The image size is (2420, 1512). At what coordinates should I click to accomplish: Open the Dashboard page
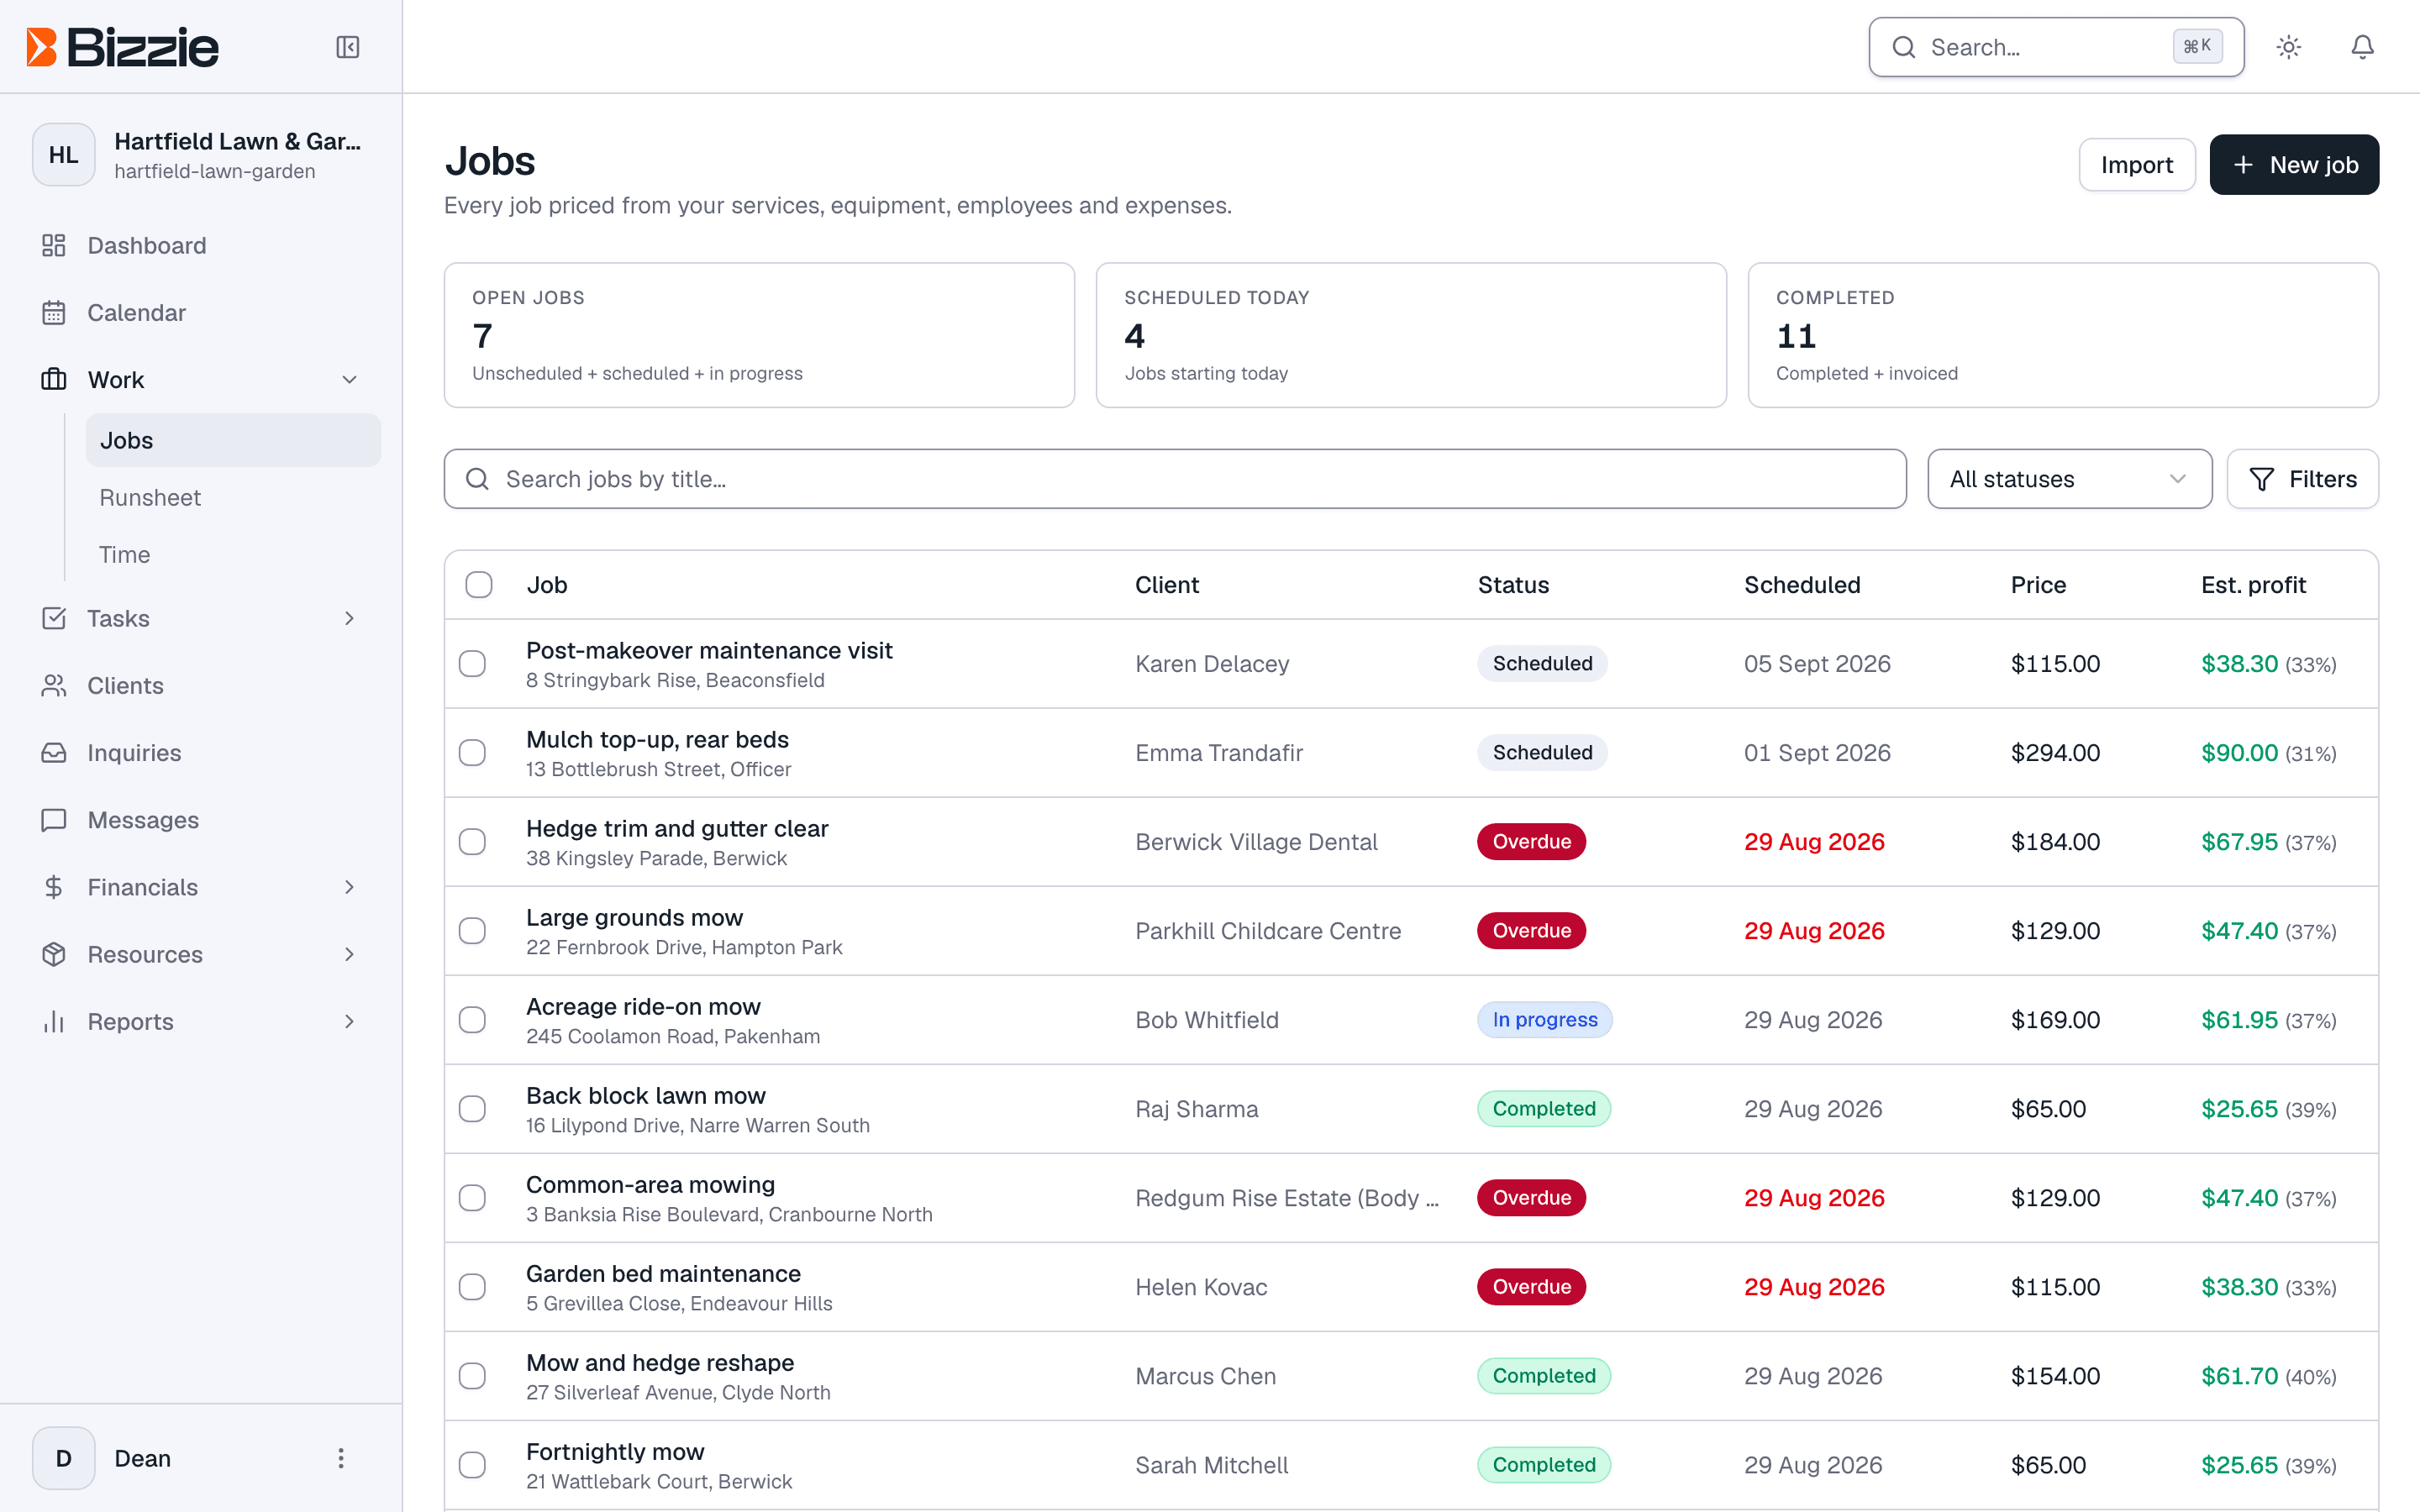coord(201,246)
